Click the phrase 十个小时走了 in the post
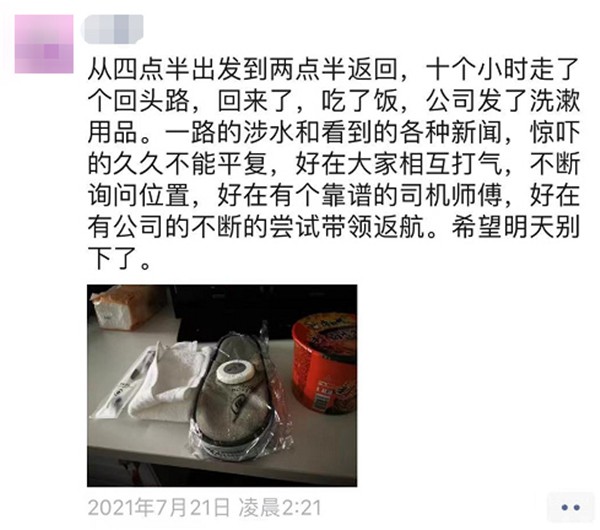The width and height of the screenshot is (600, 530). click(503, 69)
